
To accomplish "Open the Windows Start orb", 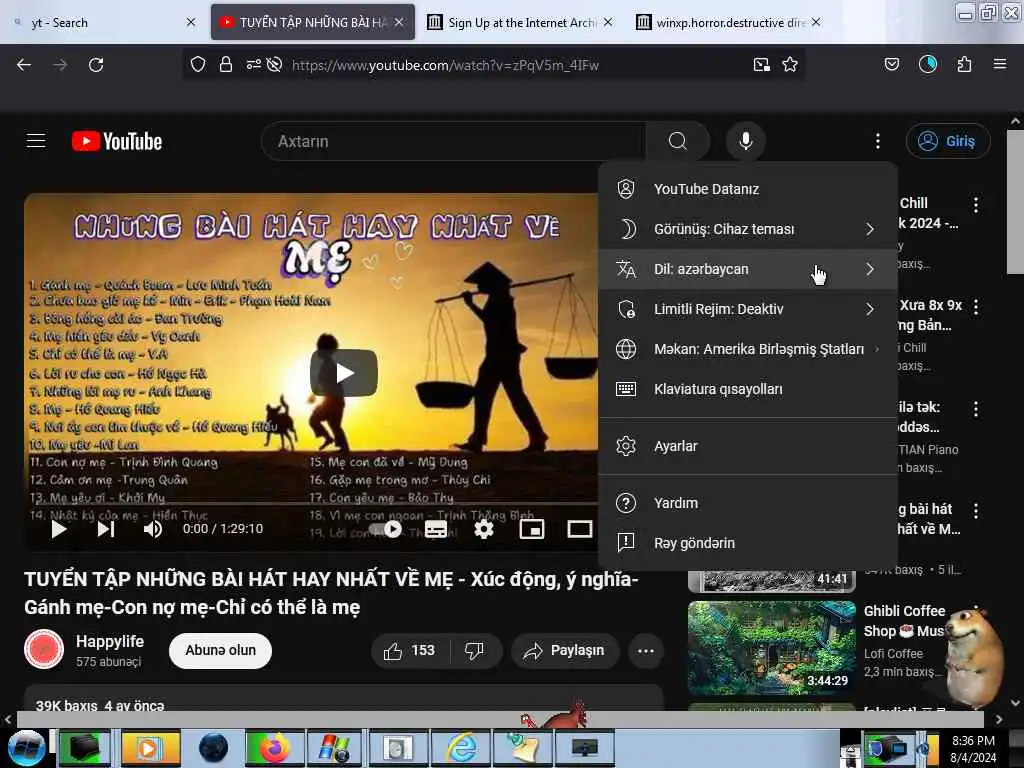I will coord(27,748).
